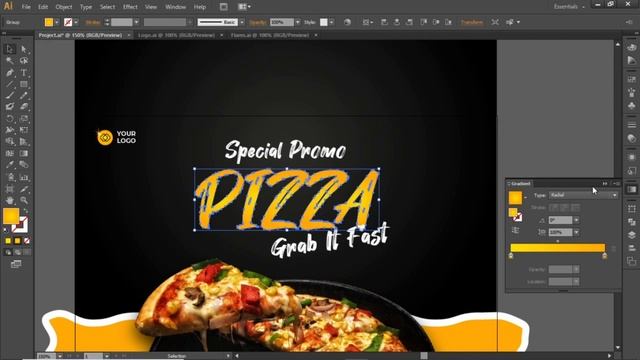This screenshot has height=360, width=640.
Task: Select the Column Graph tool
Action: [24, 177]
